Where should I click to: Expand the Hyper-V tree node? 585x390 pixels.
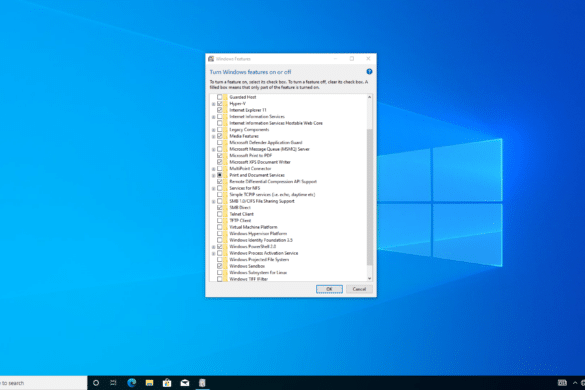213,104
